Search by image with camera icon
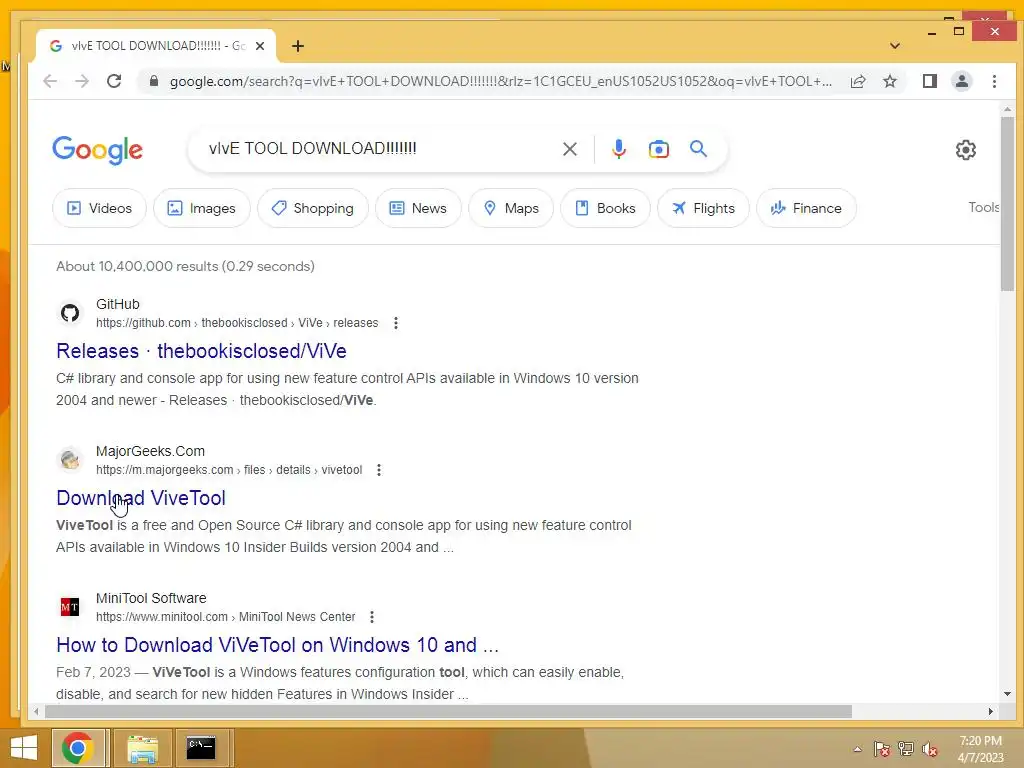 pos(658,149)
